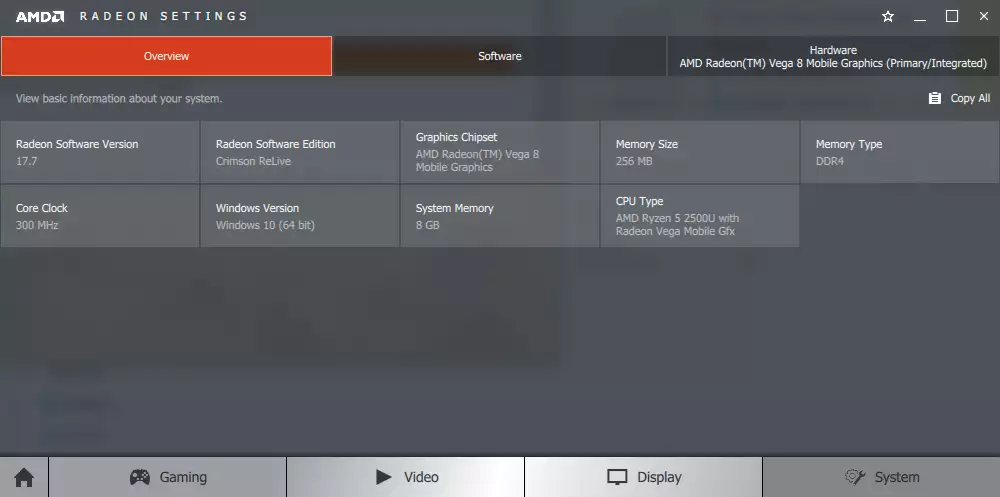
Task: Click the AMD logo in title bar
Action: (40, 17)
